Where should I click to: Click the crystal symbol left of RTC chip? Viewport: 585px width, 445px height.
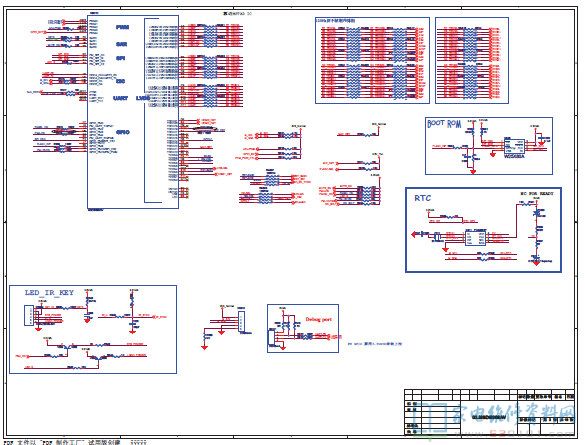pyautogui.click(x=437, y=236)
